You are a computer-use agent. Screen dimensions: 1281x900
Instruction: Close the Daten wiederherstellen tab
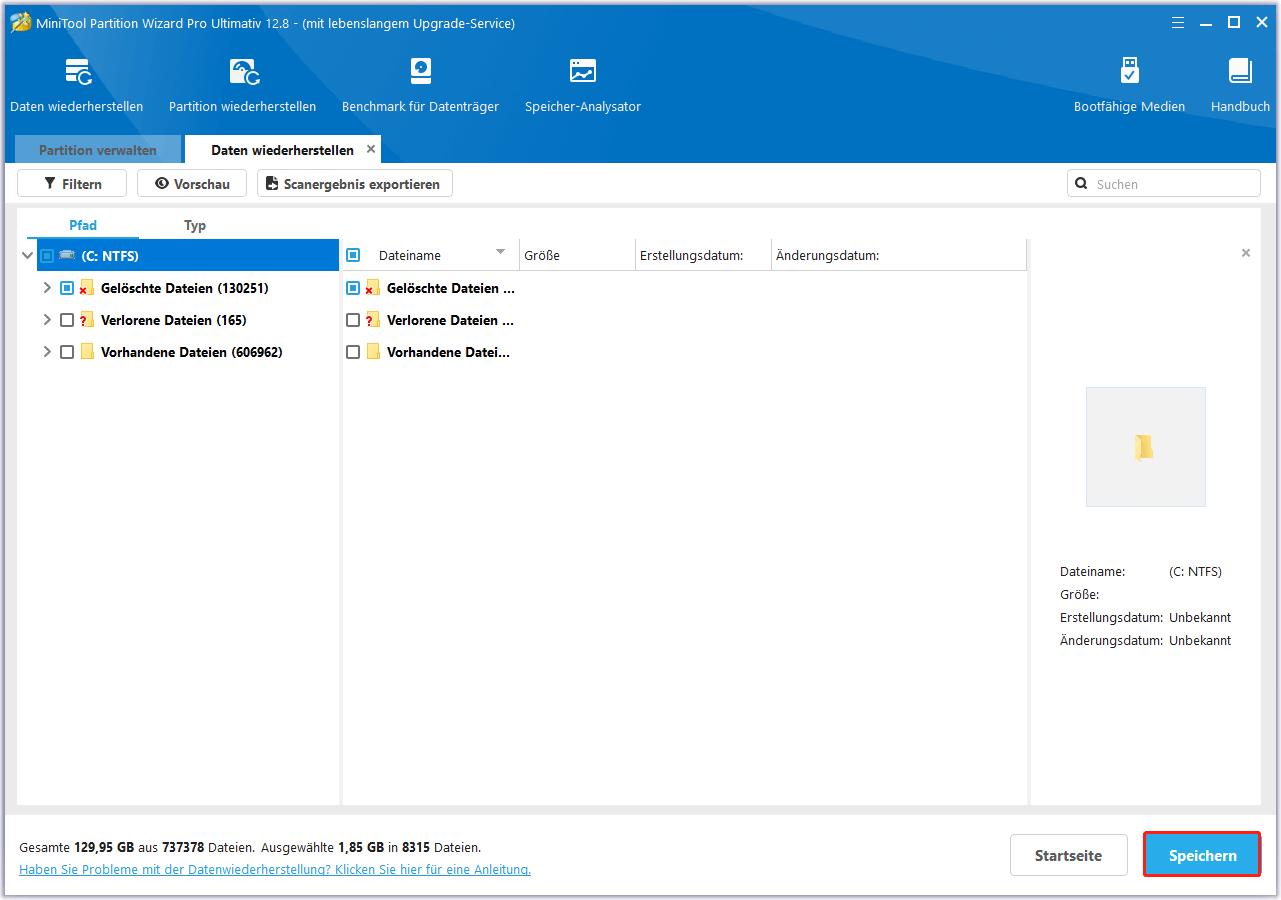(371, 149)
